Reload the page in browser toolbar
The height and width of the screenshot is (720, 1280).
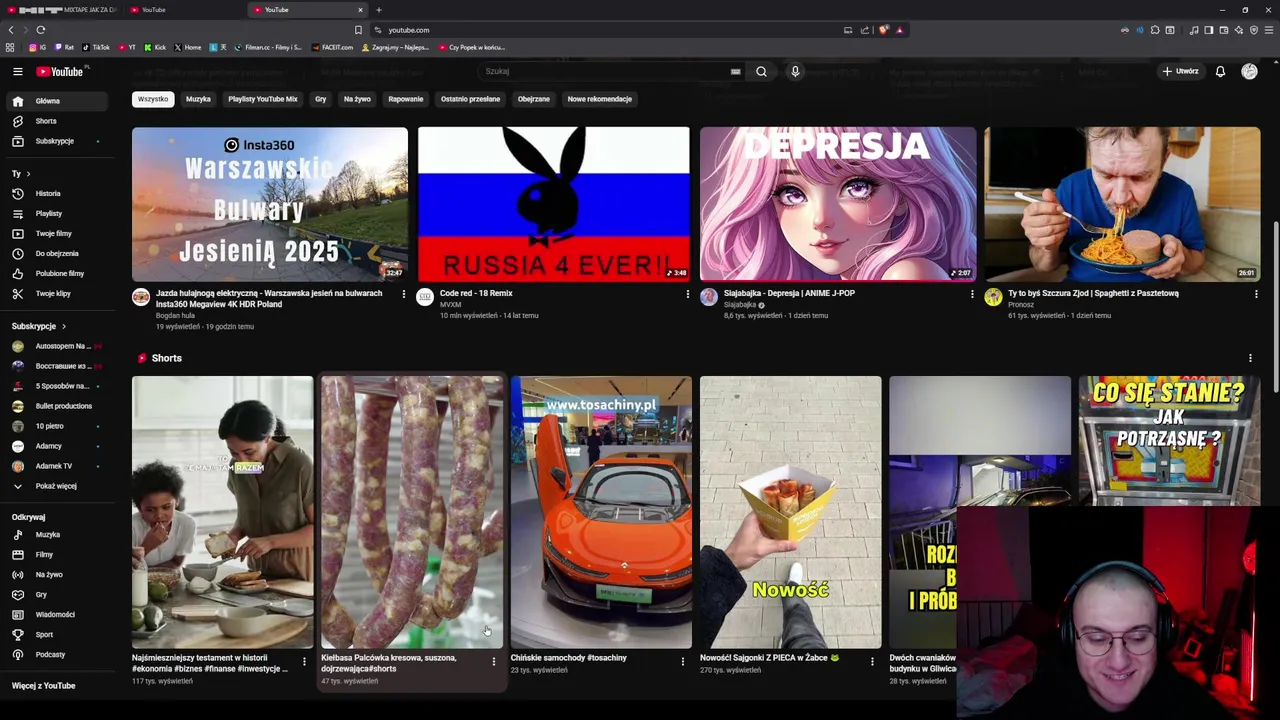pyautogui.click(x=41, y=30)
